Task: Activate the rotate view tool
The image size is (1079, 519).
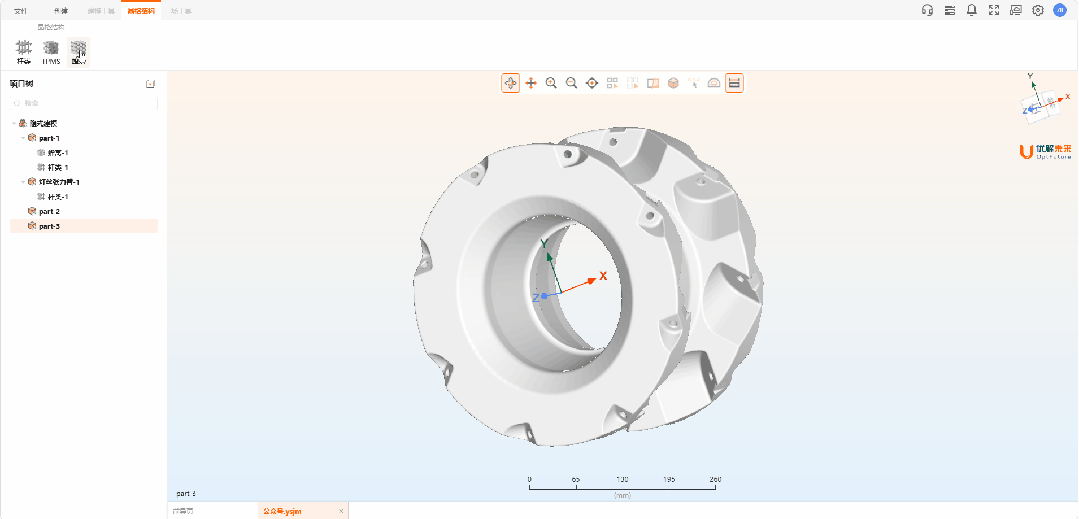Action: (x=510, y=83)
